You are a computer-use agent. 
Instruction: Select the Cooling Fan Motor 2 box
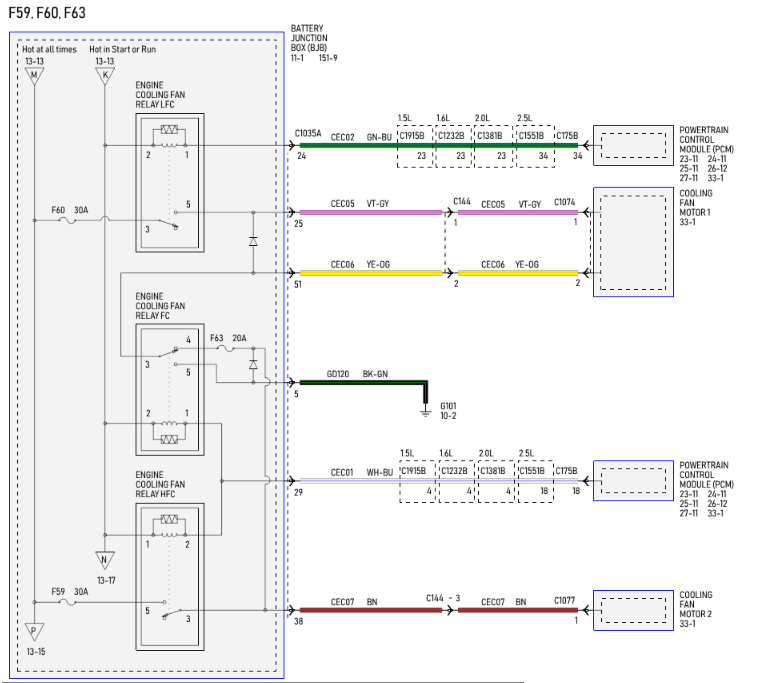point(633,611)
